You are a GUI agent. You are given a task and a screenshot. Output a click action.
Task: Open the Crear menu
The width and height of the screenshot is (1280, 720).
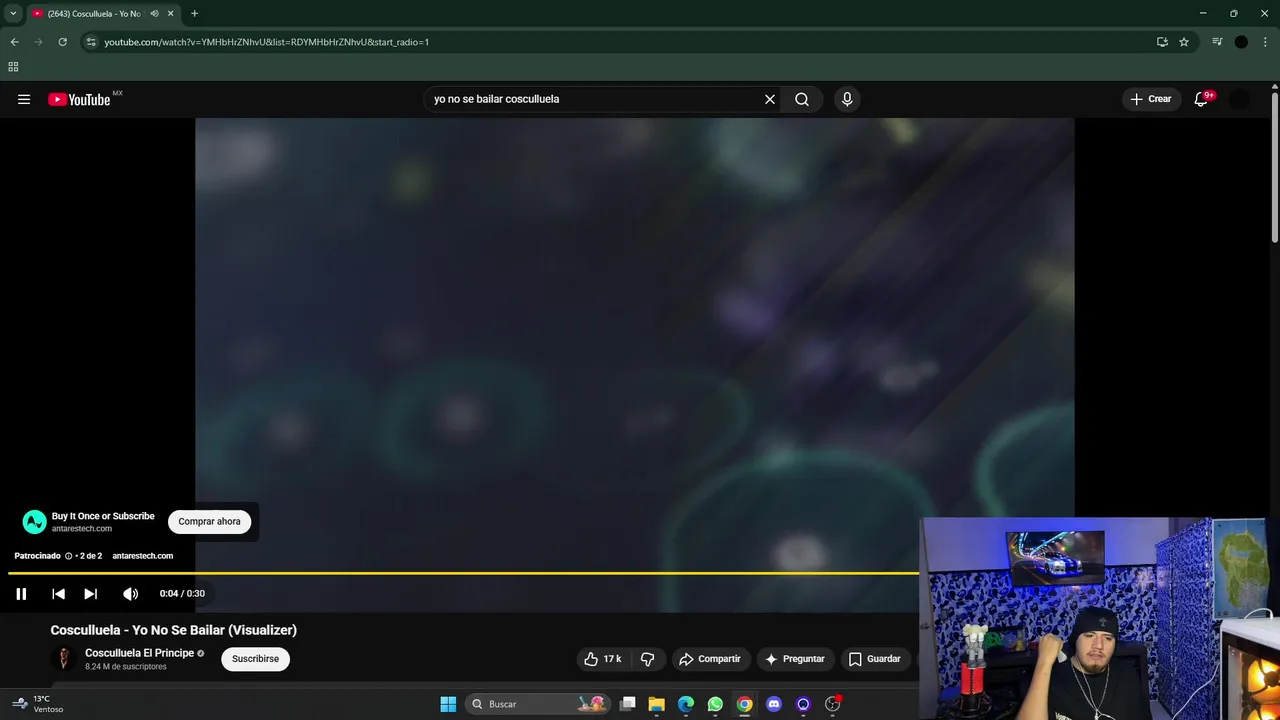tap(1150, 99)
